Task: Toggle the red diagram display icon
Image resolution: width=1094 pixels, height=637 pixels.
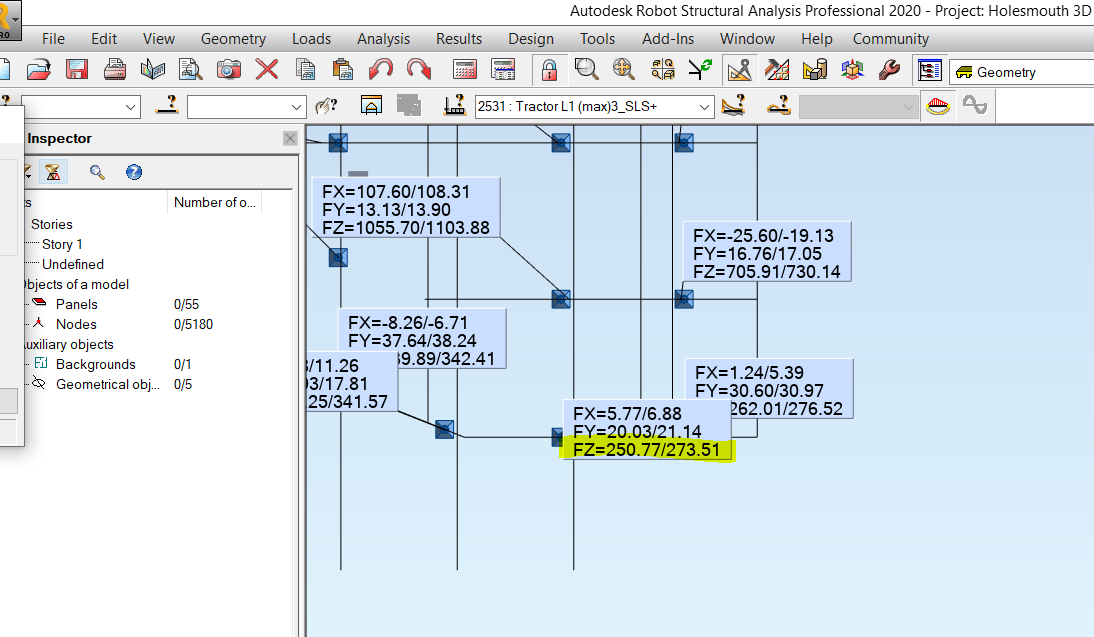Action: click(x=938, y=106)
